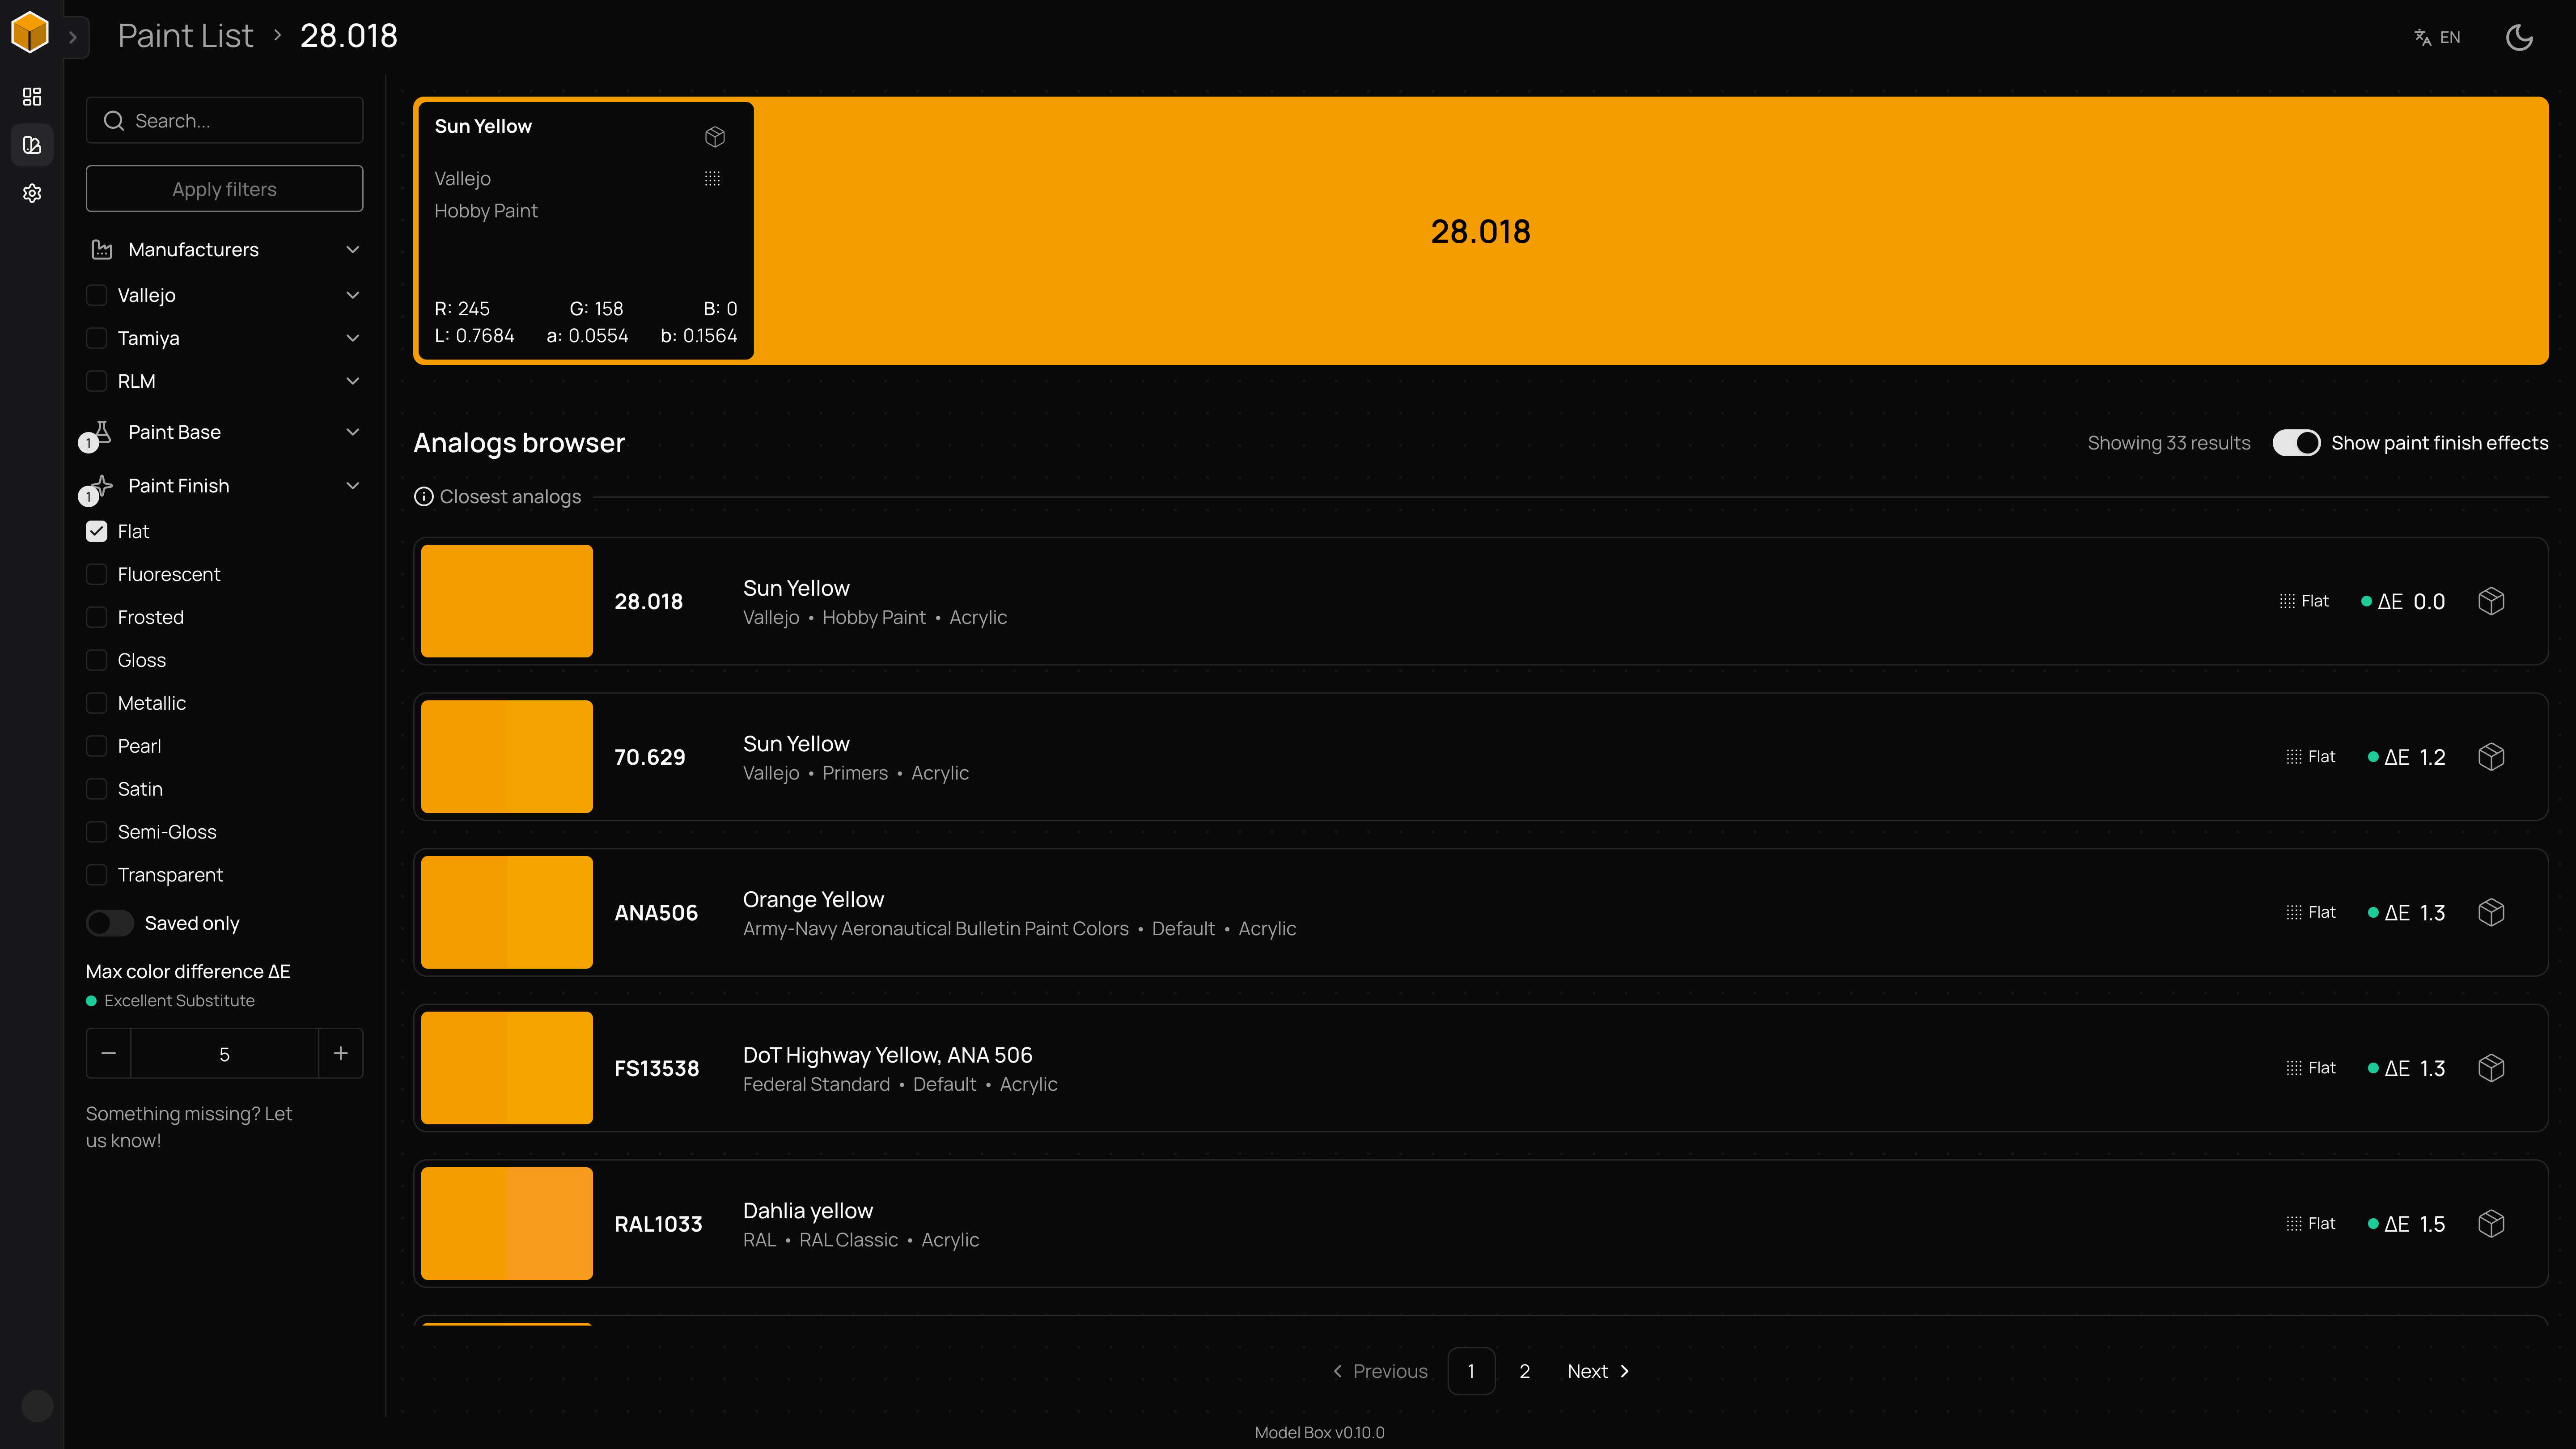Click the dotted finish icon in Sun Yellow card
The image size is (2576, 1449).
712,178
